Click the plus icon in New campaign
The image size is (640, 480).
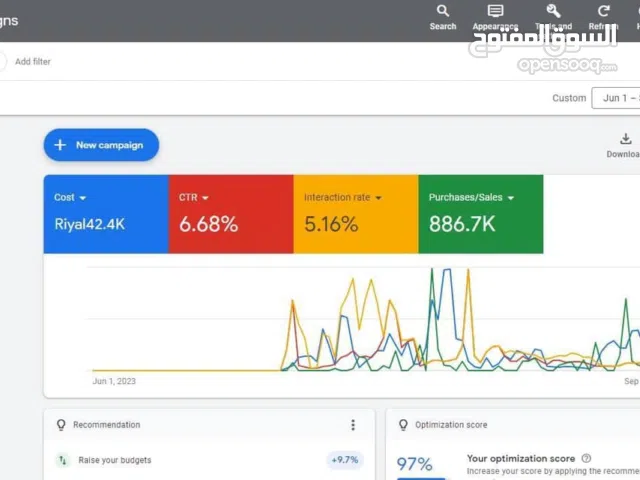pos(60,145)
